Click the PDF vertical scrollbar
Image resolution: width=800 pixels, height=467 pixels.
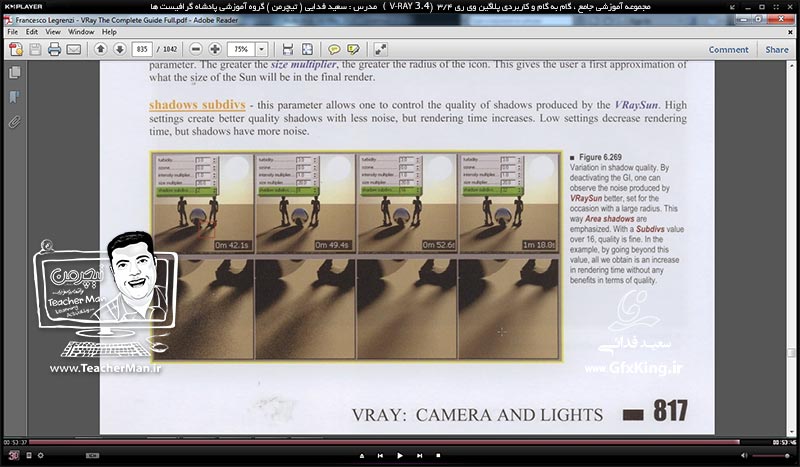click(791, 248)
